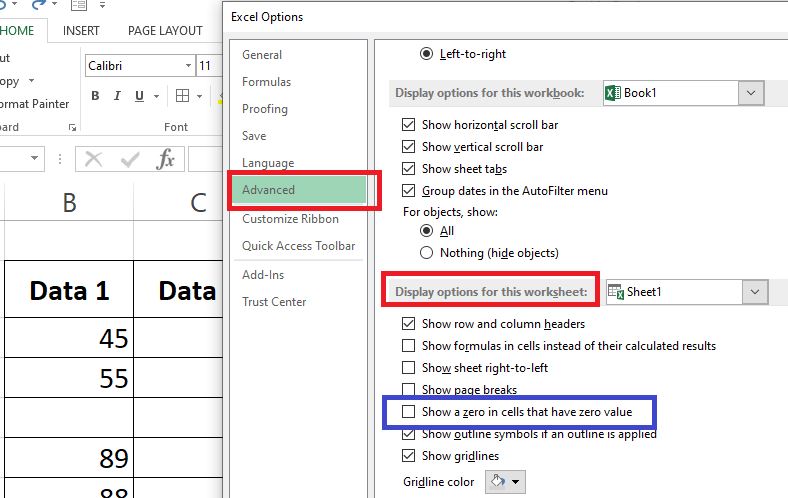Open Calibri font name dropdown
Image resolution: width=788 pixels, height=498 pixels.
pyautogui.click(x=188, y=66)
